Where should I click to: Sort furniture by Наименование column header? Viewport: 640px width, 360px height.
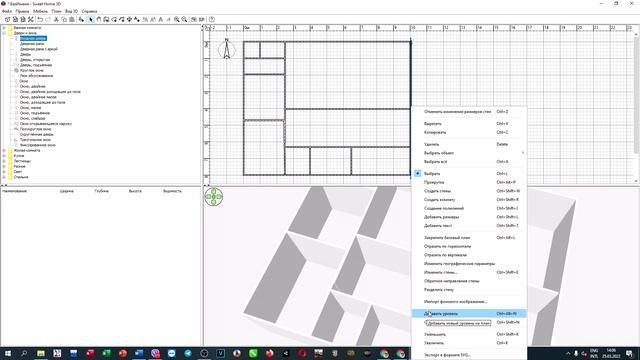pos(15,191)
